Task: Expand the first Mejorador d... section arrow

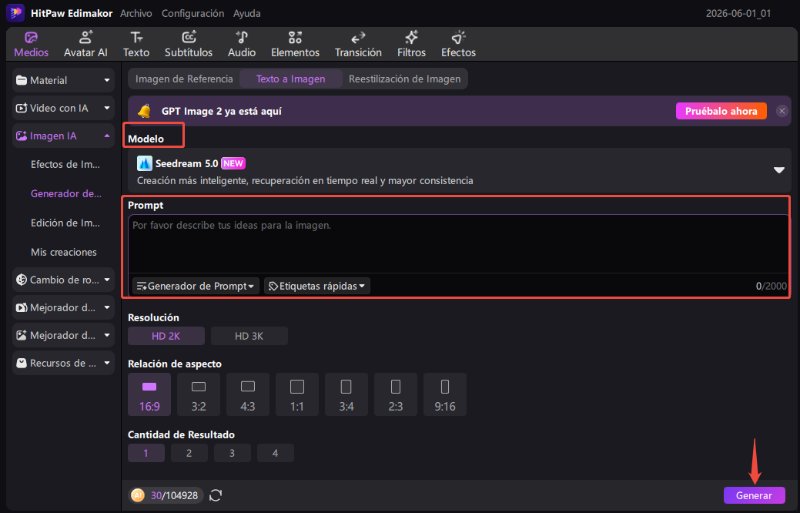Action: click(107, 308)
